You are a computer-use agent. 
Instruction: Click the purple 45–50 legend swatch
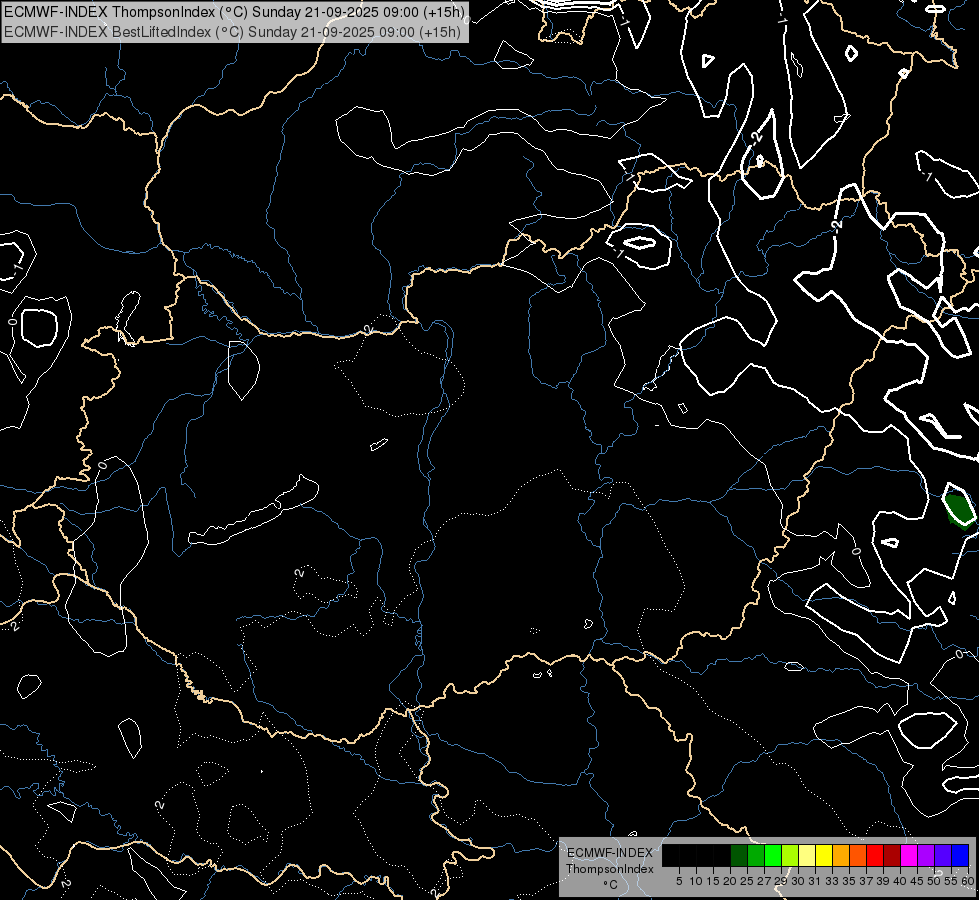[926, 855]
